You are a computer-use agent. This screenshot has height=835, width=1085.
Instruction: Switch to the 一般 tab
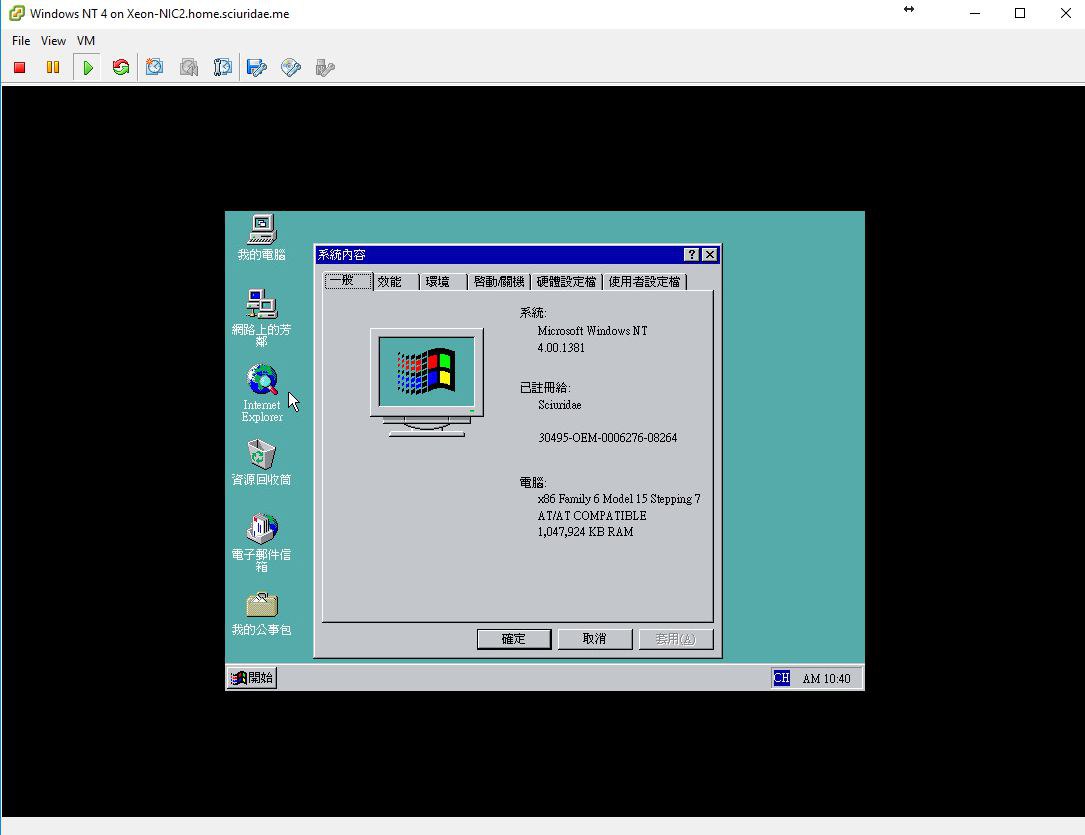click(x=348, y=280)
